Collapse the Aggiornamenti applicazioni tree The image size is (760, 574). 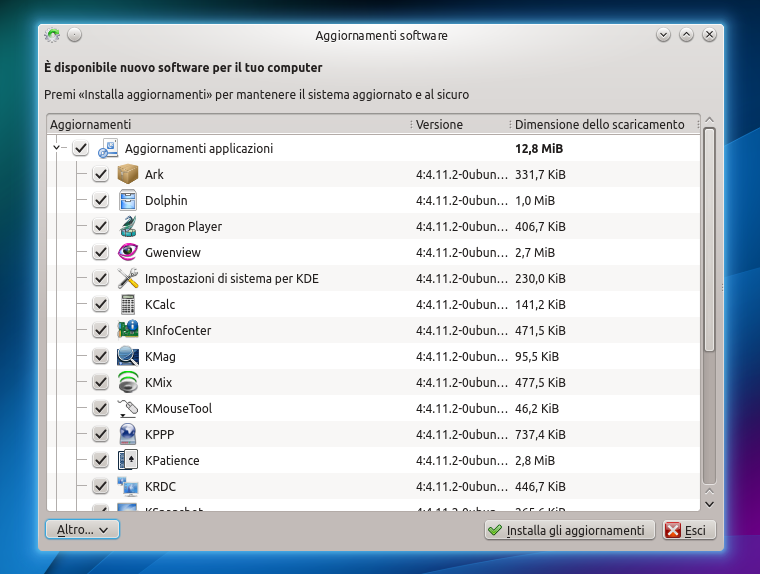pyautogui.click(x=57, y=147)
